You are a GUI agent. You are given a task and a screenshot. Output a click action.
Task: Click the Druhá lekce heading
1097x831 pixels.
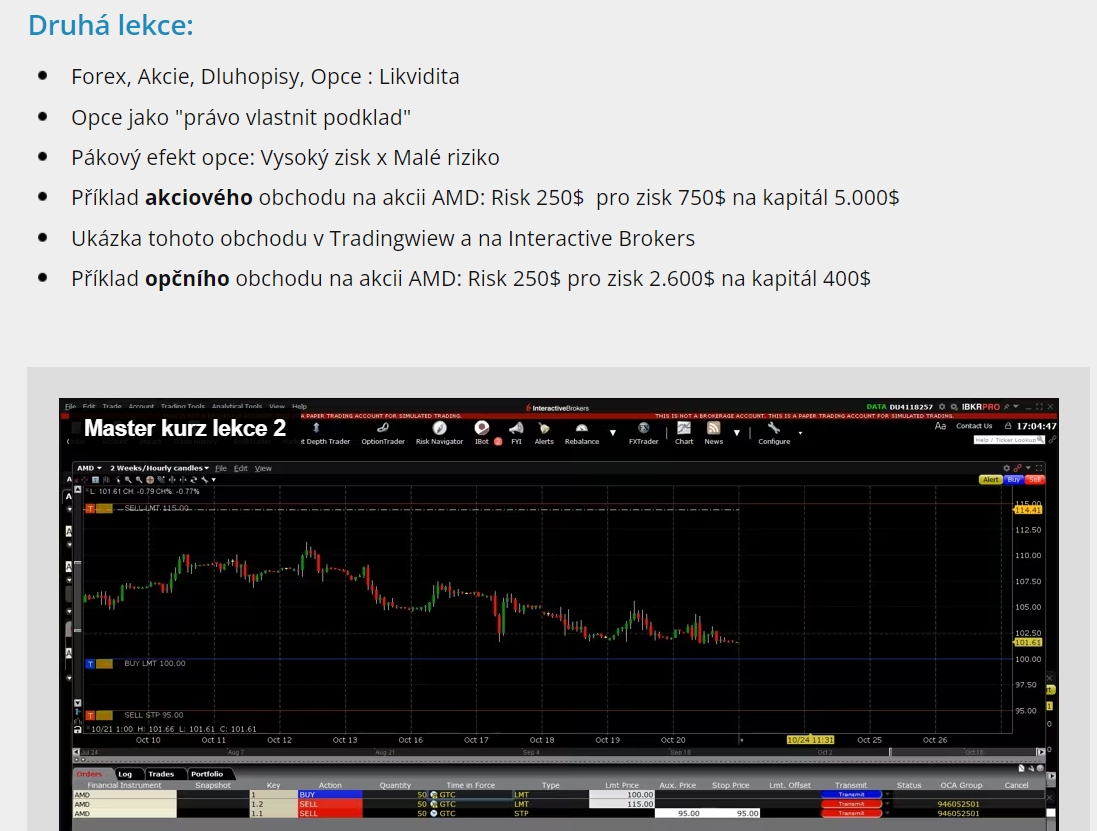pyautogui.click(x=111, y=25)
